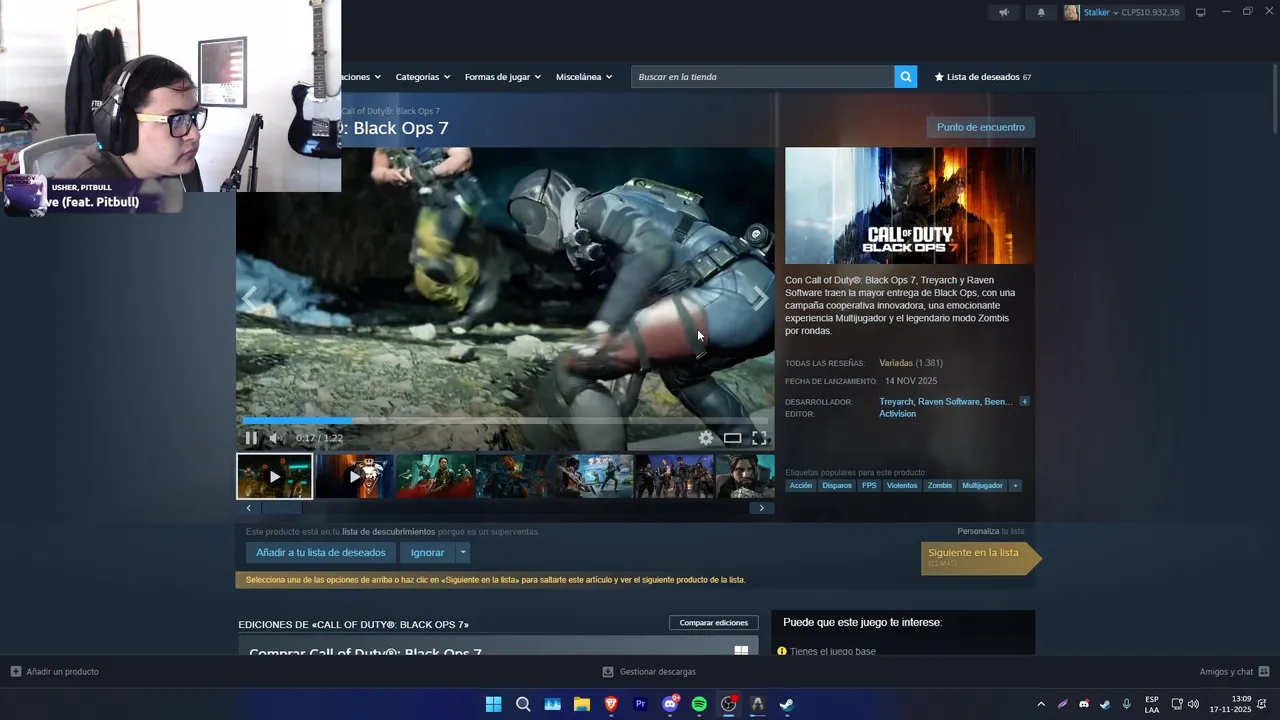Open Discord tray icon

(x=1084, y=704)
